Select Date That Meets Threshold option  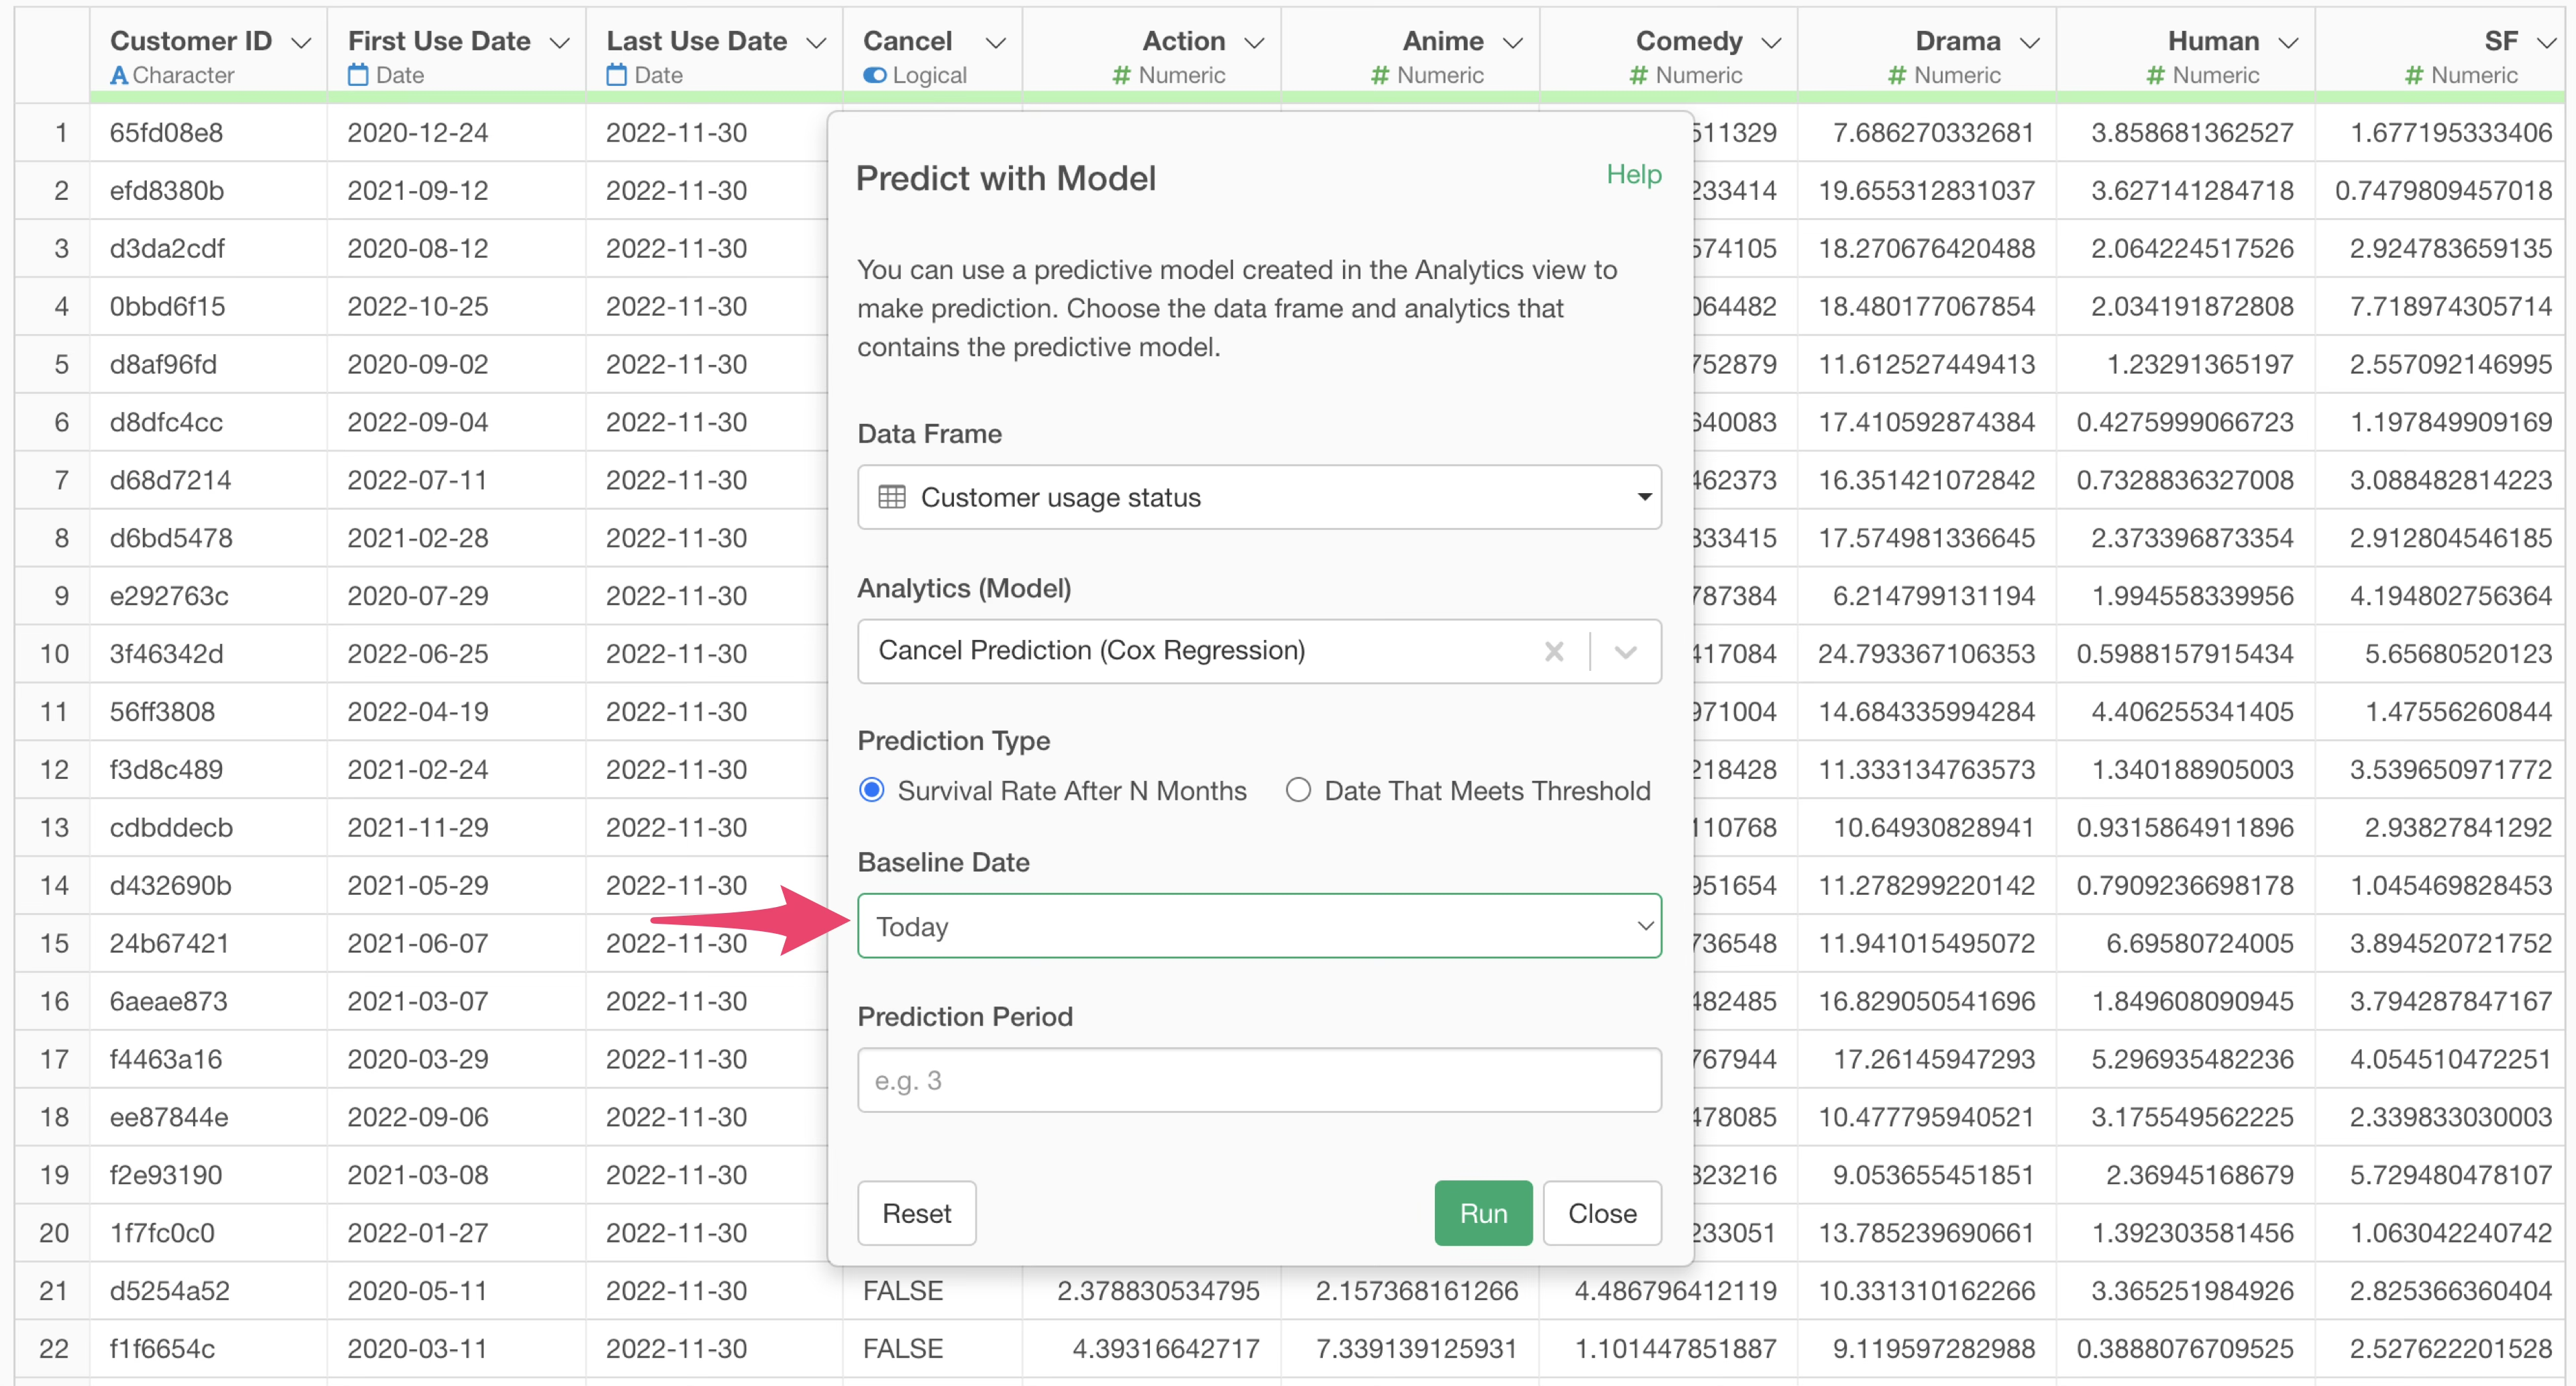pyautogui.click(x=1298, y=790)
